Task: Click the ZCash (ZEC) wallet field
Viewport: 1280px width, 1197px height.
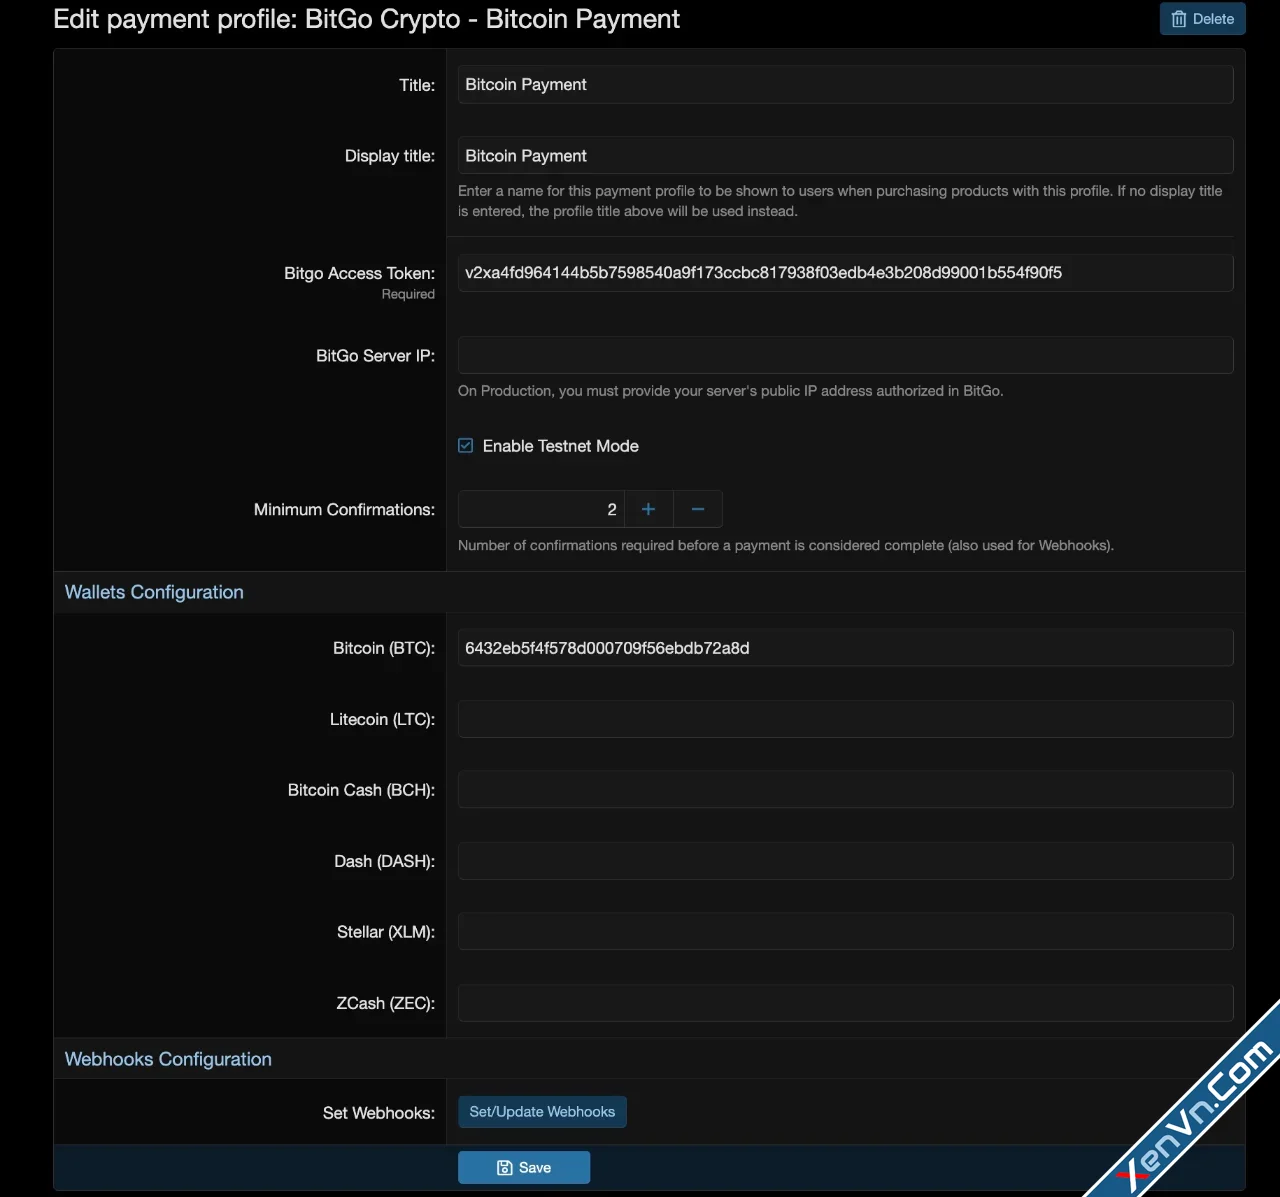Action: 845,1002
